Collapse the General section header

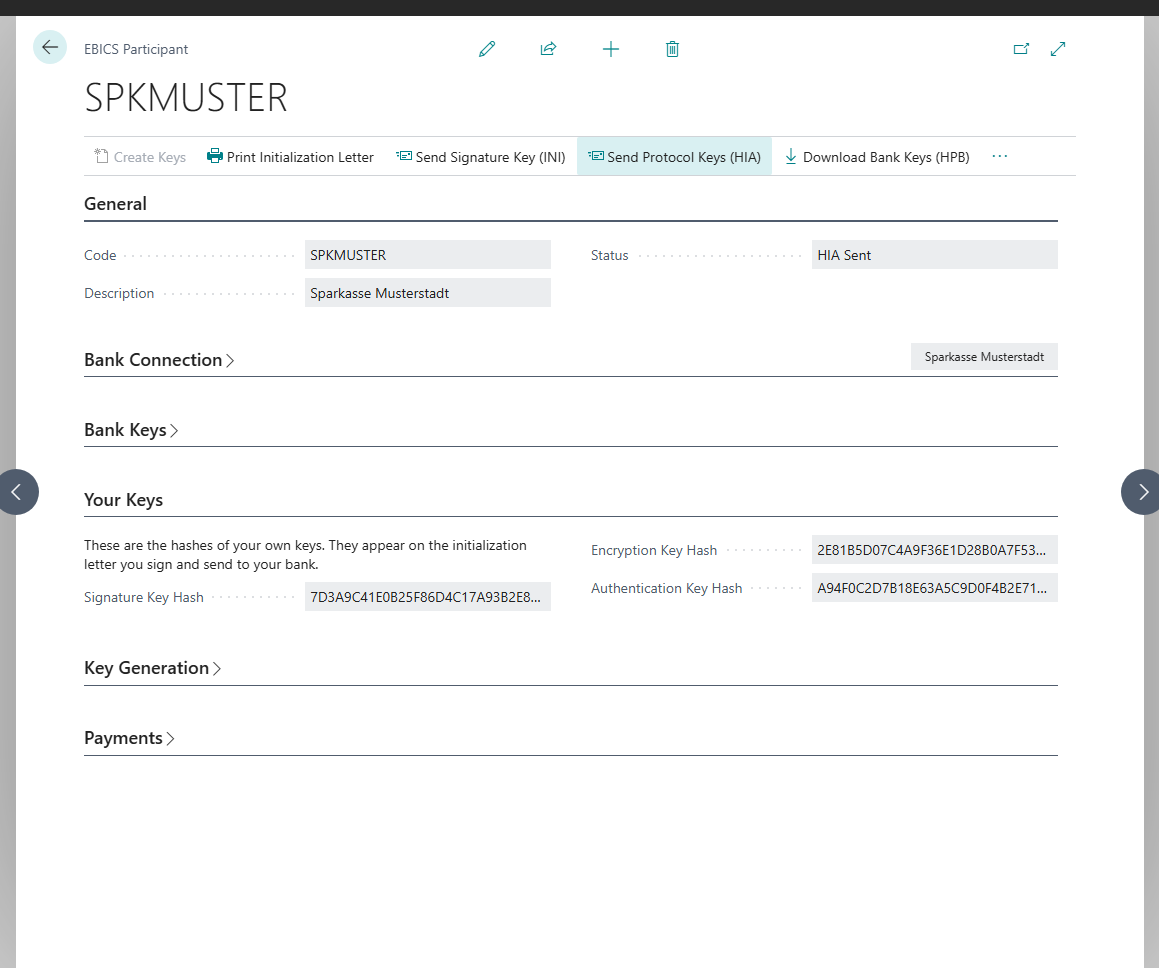115,204
